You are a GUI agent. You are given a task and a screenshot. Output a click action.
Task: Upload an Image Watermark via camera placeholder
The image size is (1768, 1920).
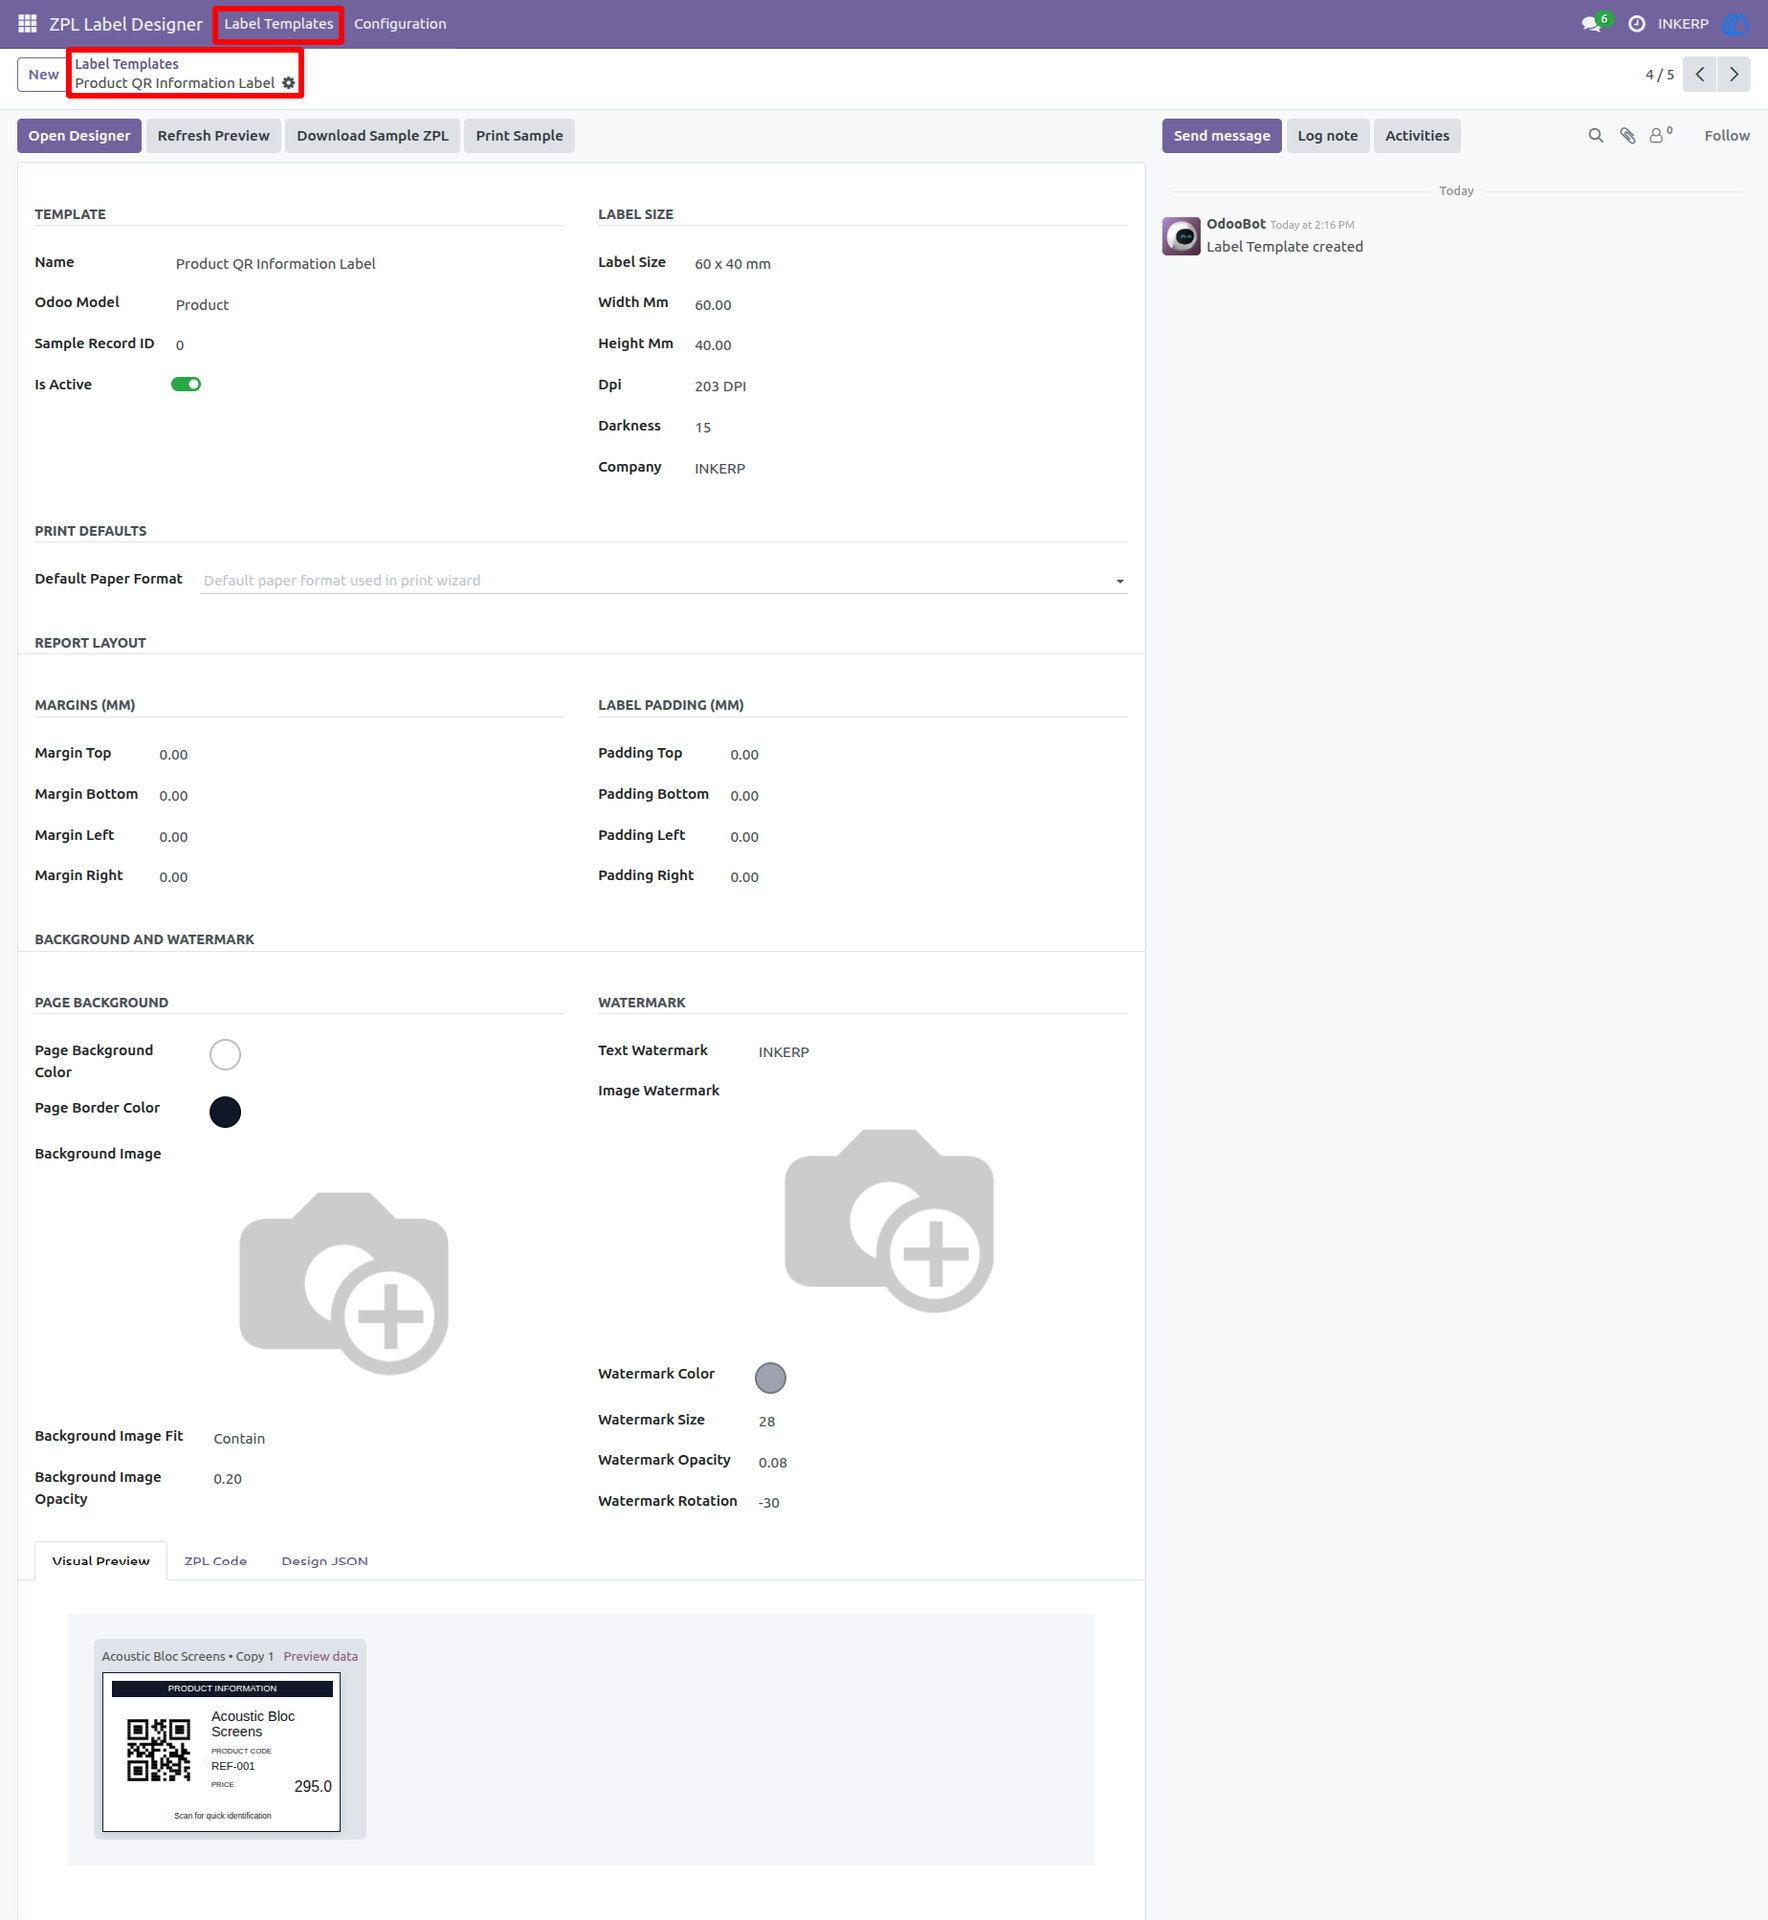point(889,1221)
